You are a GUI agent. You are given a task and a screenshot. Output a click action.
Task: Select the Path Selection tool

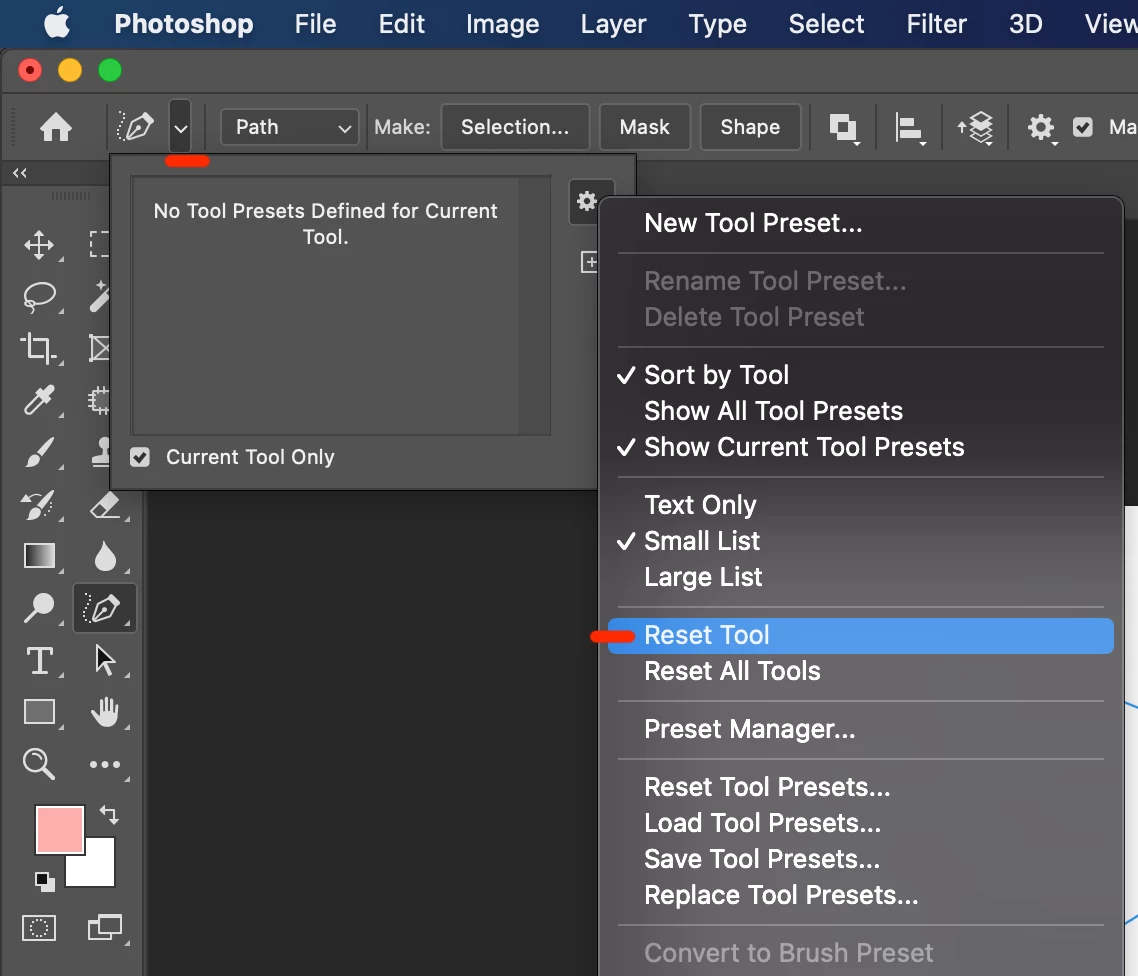point(105,660)
